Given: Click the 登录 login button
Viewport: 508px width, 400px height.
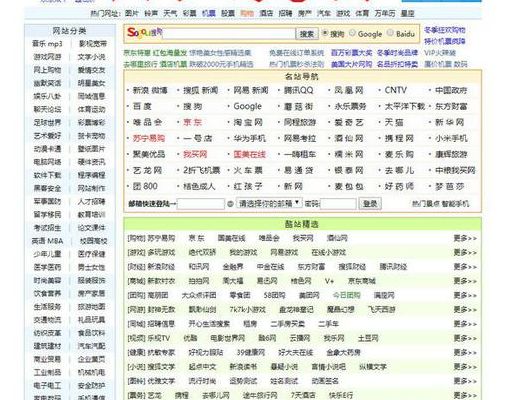Looking at the screenshot, I should pyautogui.click(x=370, y=204).
